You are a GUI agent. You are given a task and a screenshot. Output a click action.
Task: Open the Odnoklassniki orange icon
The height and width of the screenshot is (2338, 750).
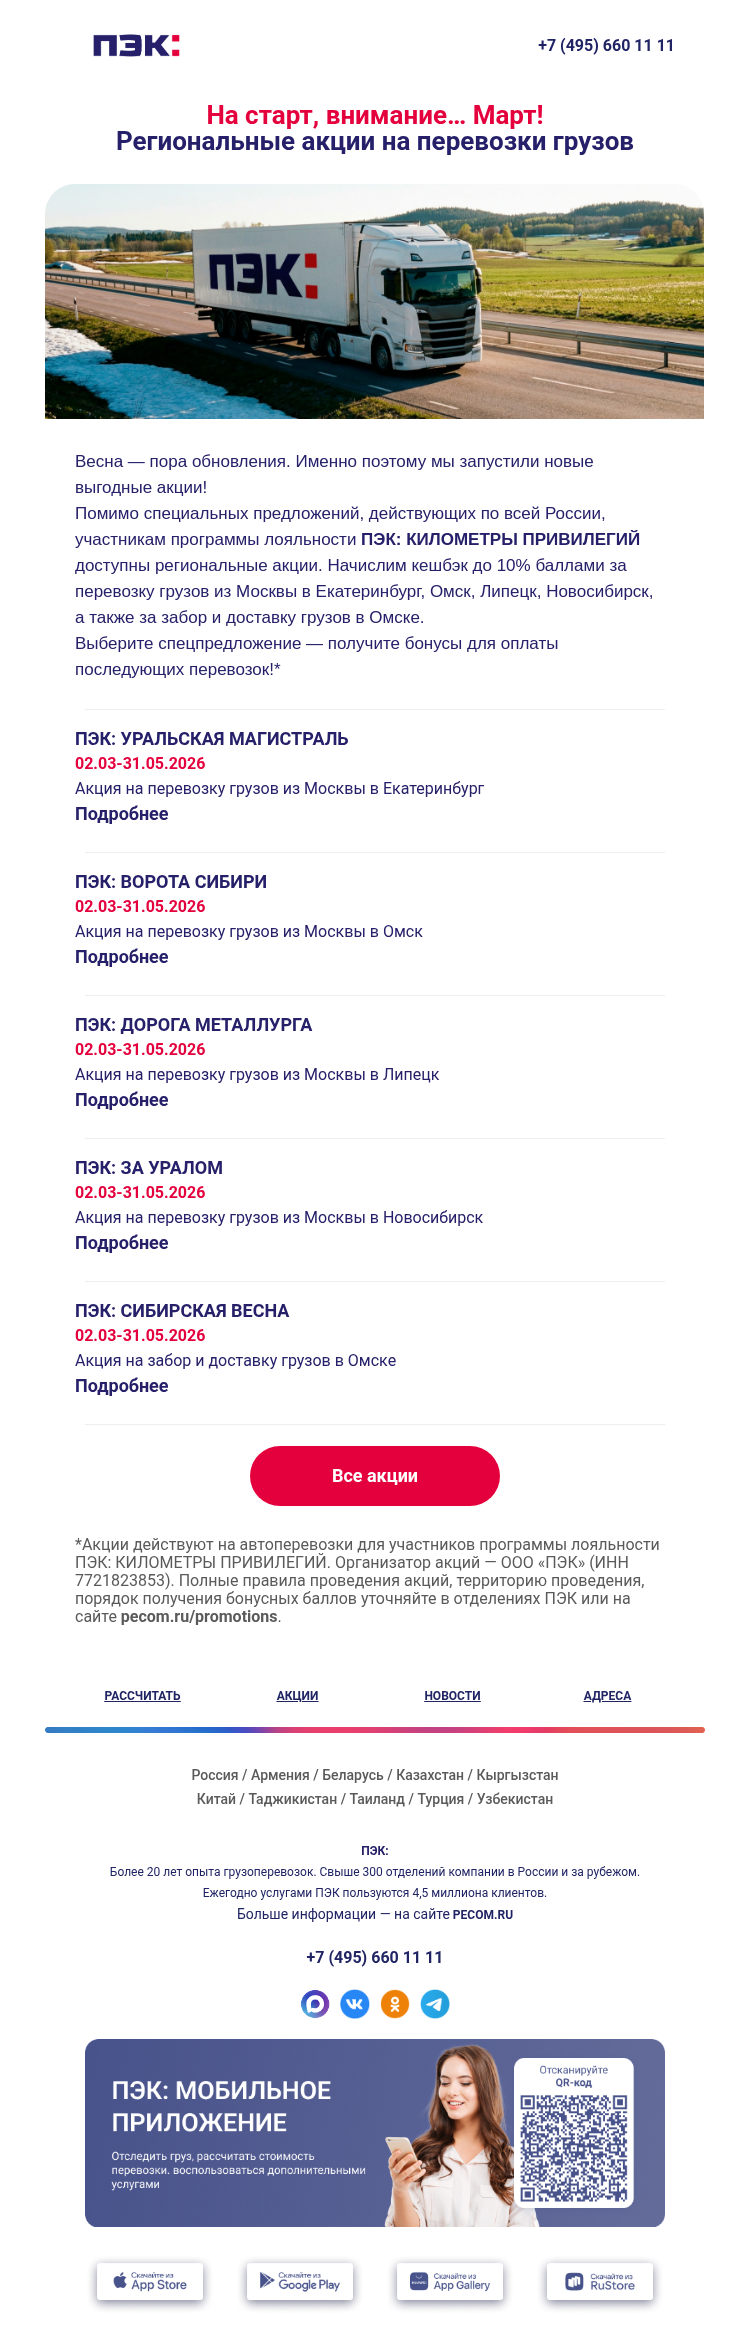395,2003
